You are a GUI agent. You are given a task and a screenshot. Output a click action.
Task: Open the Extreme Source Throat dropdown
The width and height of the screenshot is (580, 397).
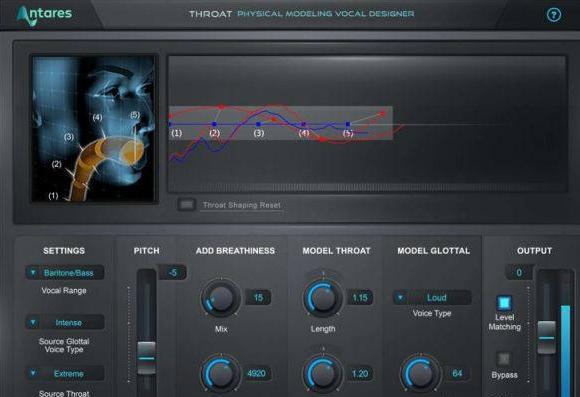65,374
